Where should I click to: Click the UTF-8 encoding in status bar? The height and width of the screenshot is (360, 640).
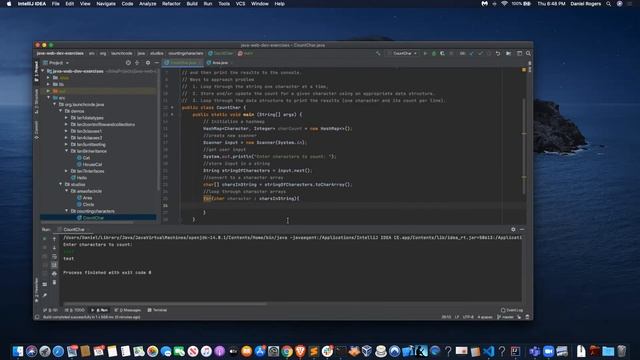coord(468,317)
